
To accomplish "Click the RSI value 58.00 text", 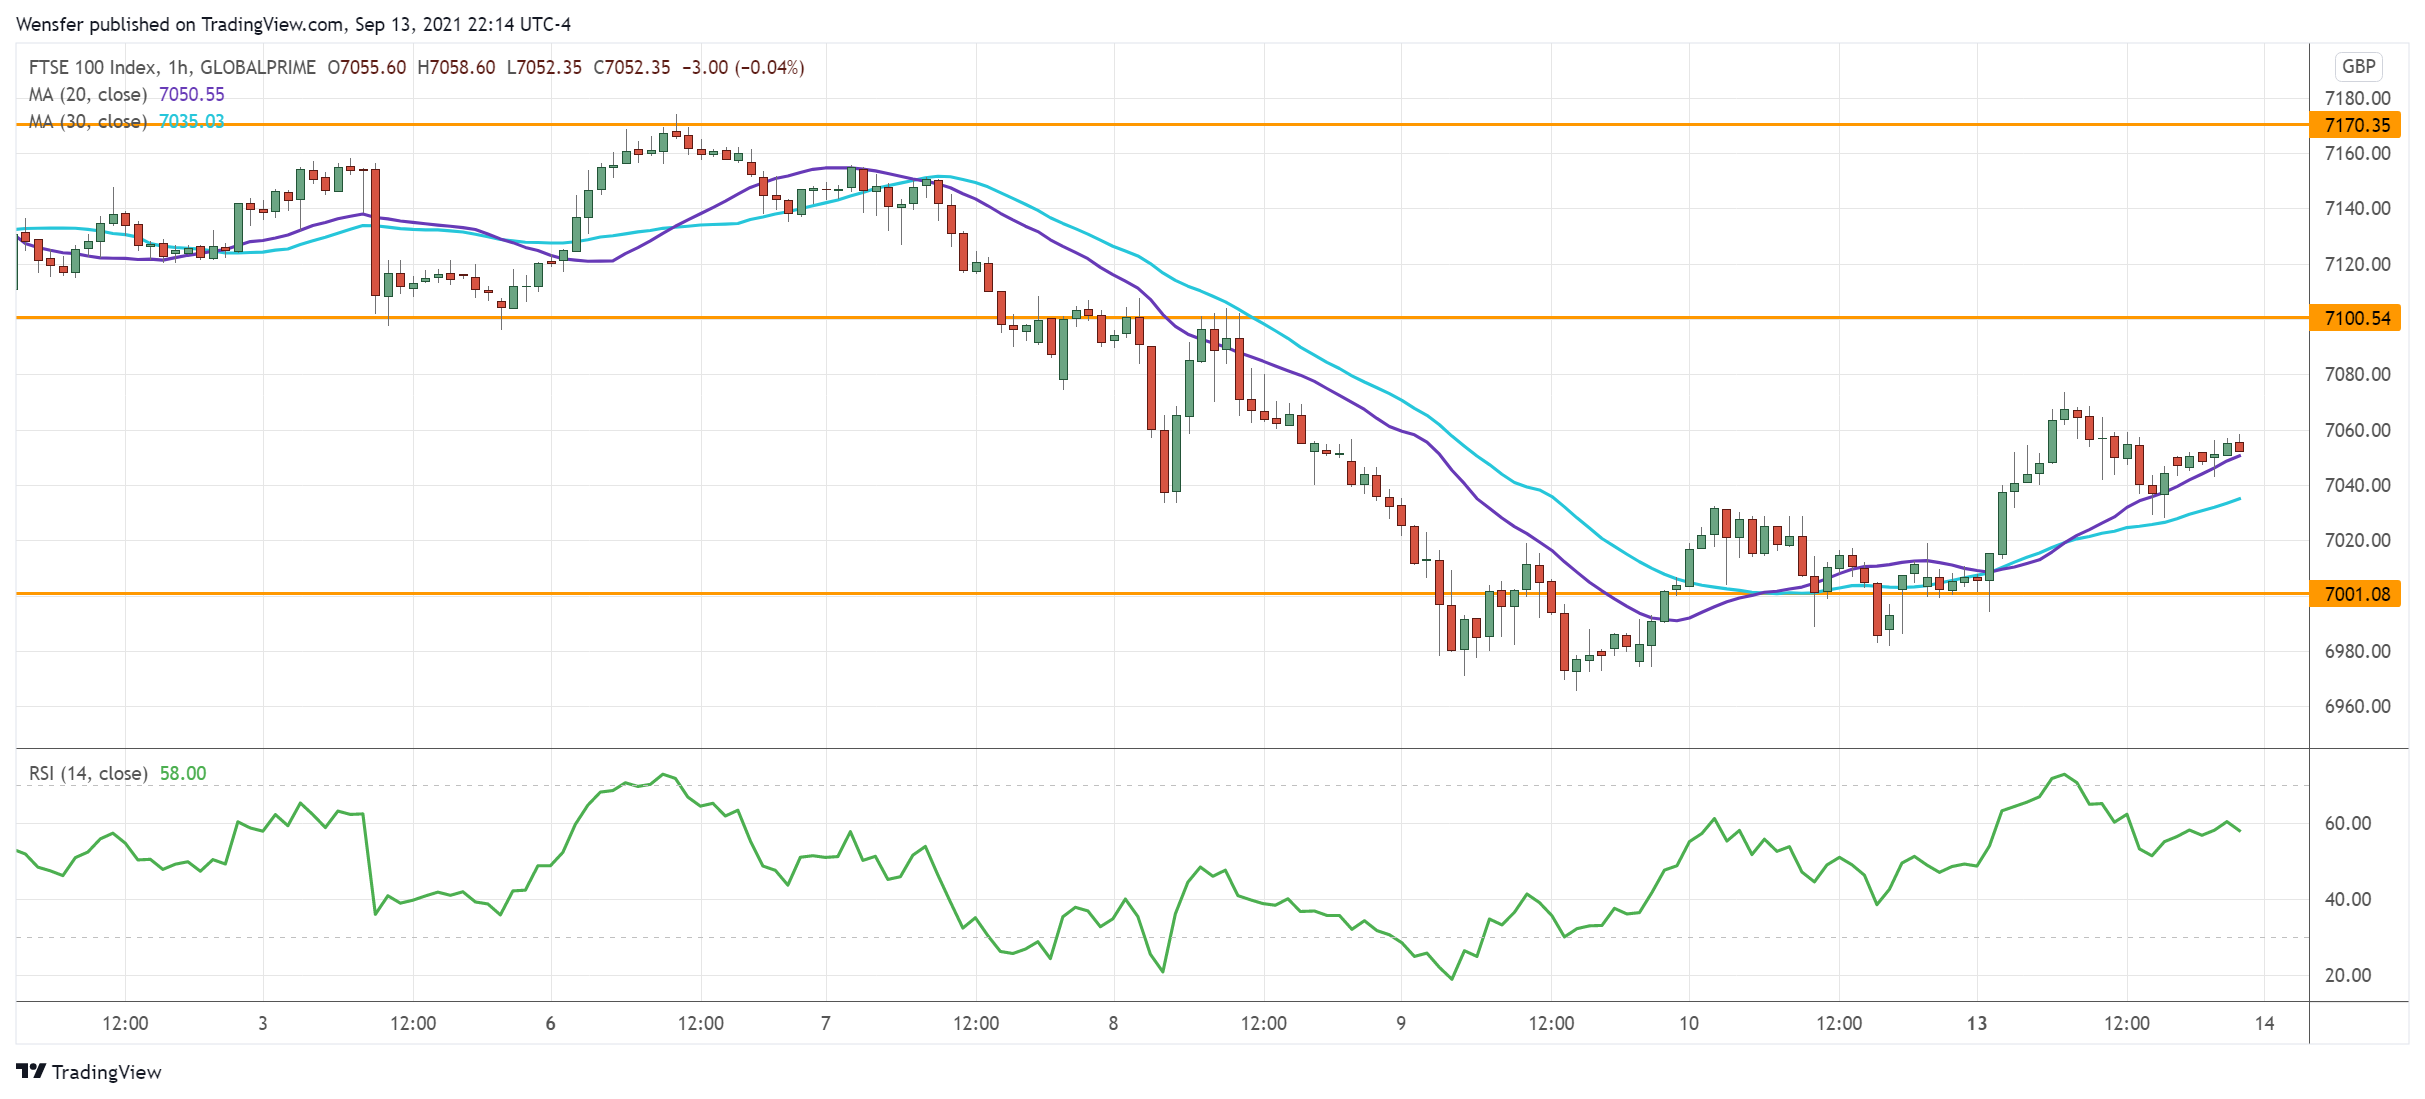I will (x=183, y=773).
